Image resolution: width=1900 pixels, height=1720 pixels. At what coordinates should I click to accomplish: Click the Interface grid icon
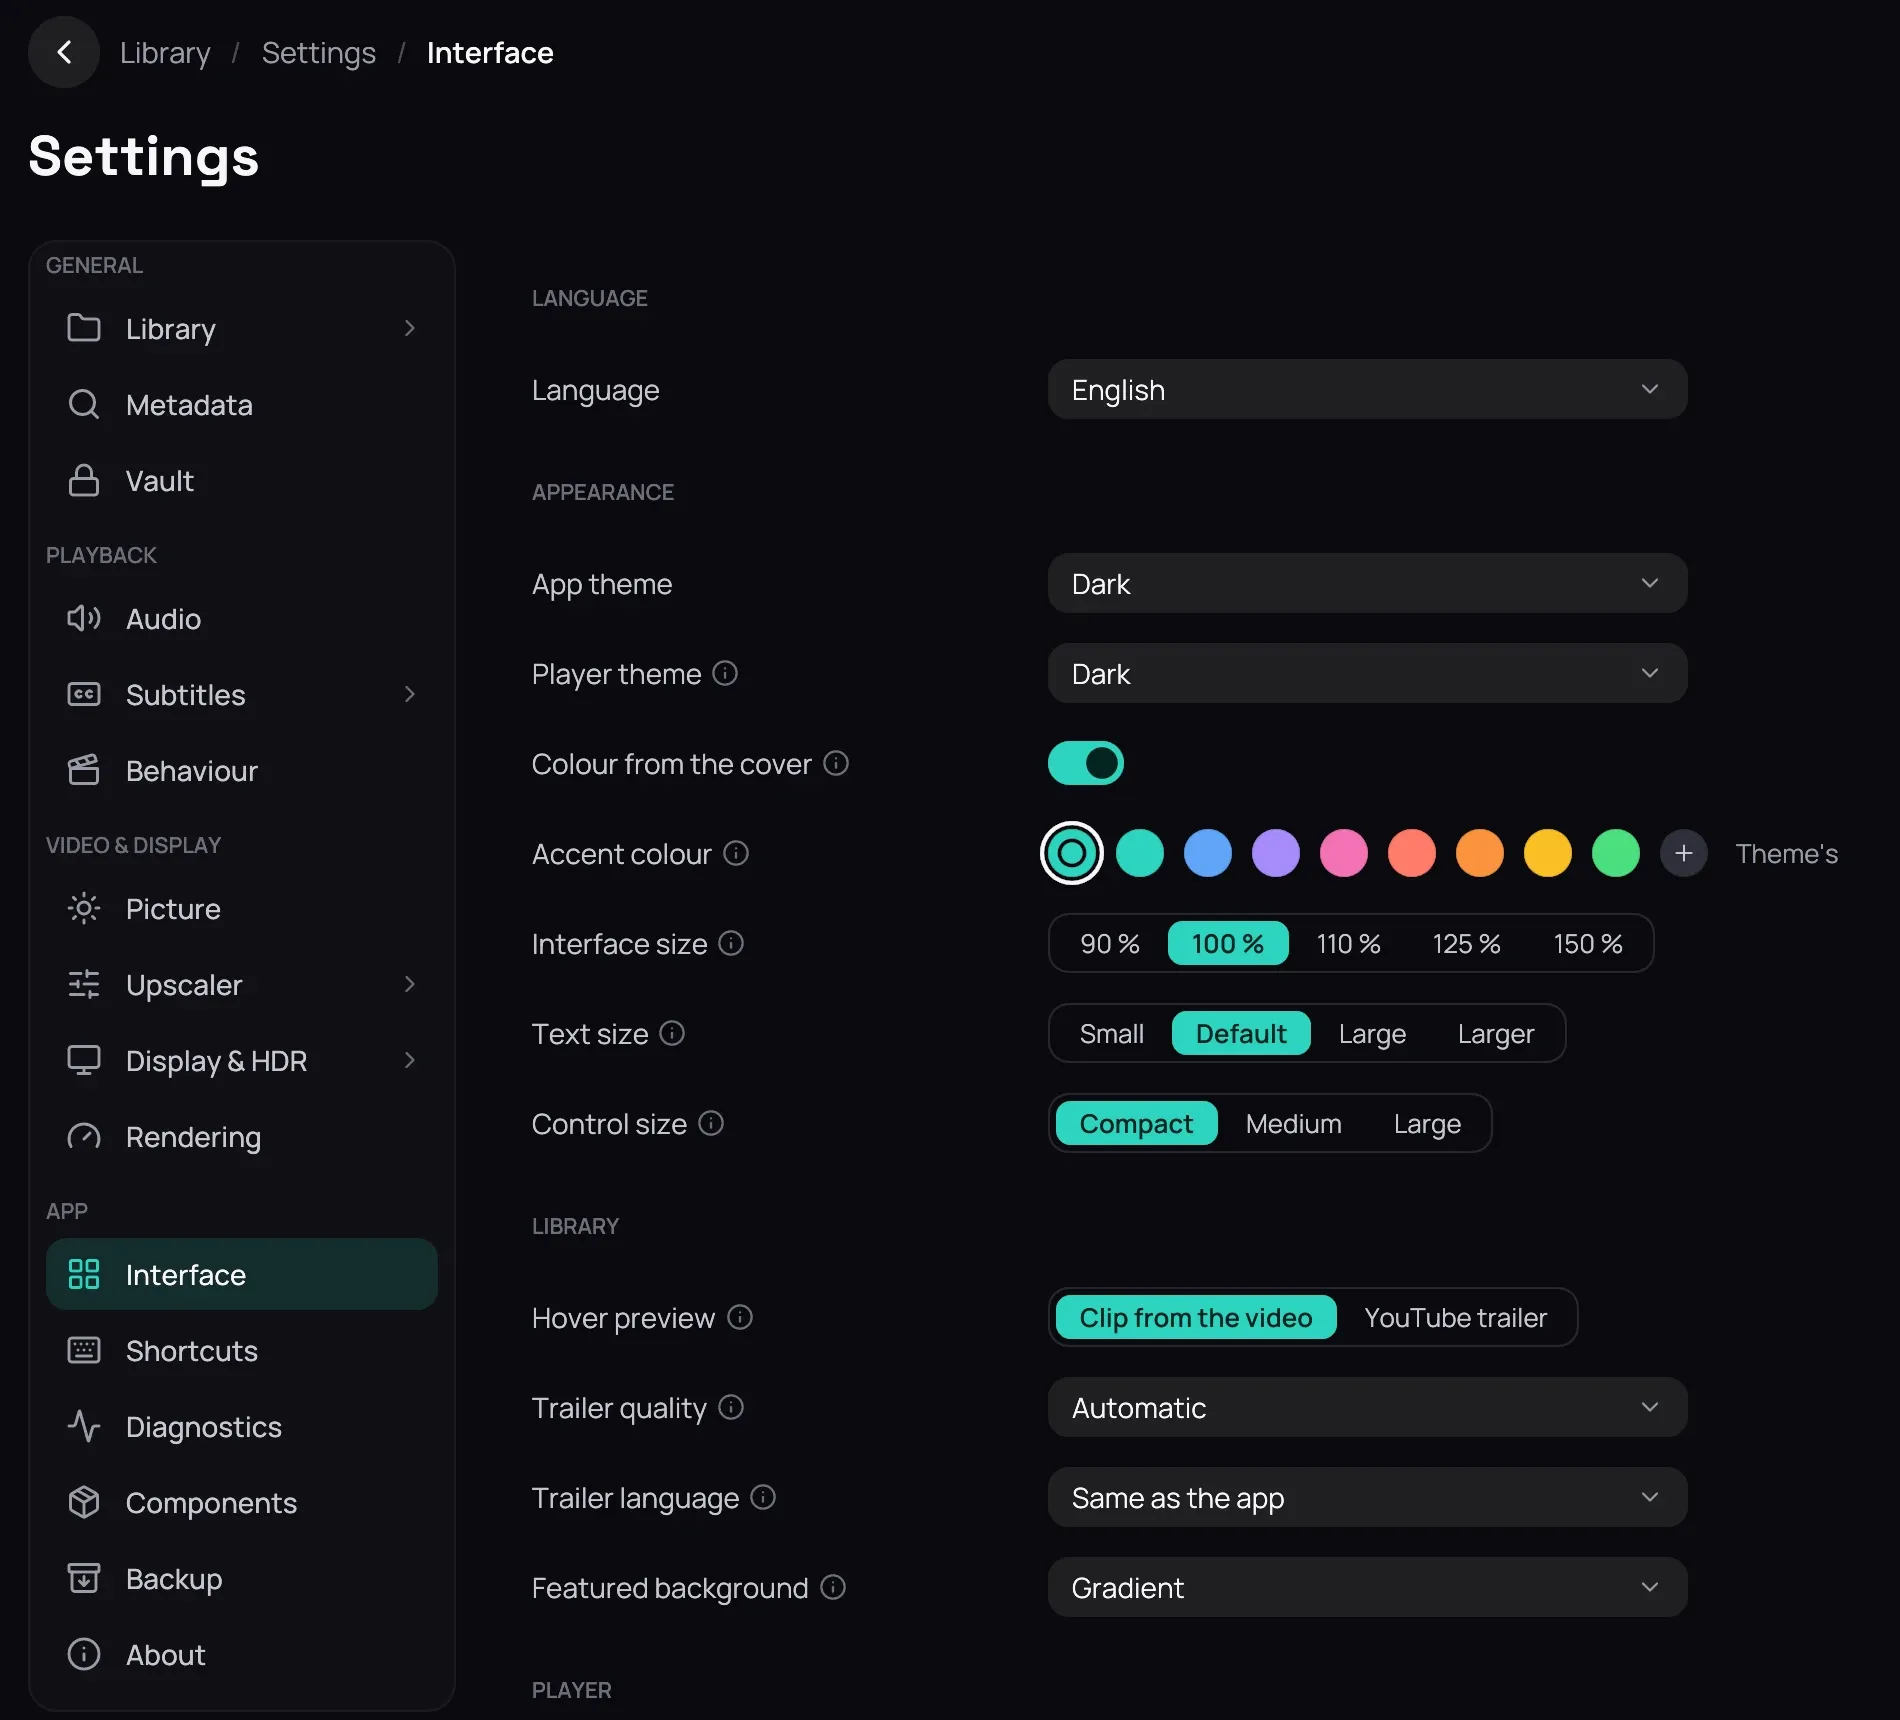coord(84,1274)
